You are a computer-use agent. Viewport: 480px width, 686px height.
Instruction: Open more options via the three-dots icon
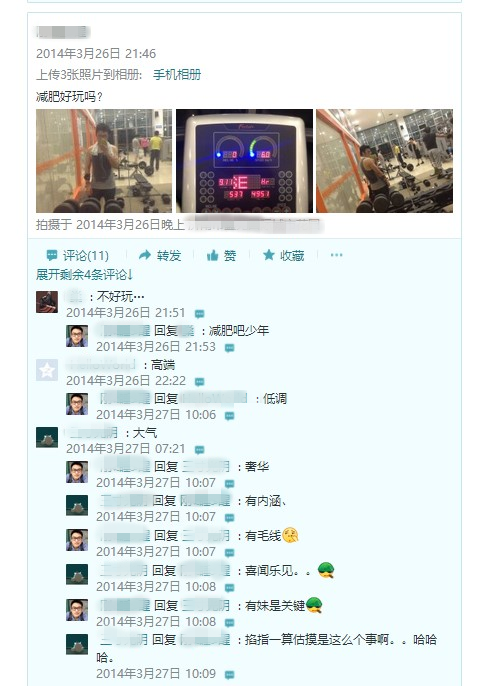pyautogui.click(x=336, y=255)
